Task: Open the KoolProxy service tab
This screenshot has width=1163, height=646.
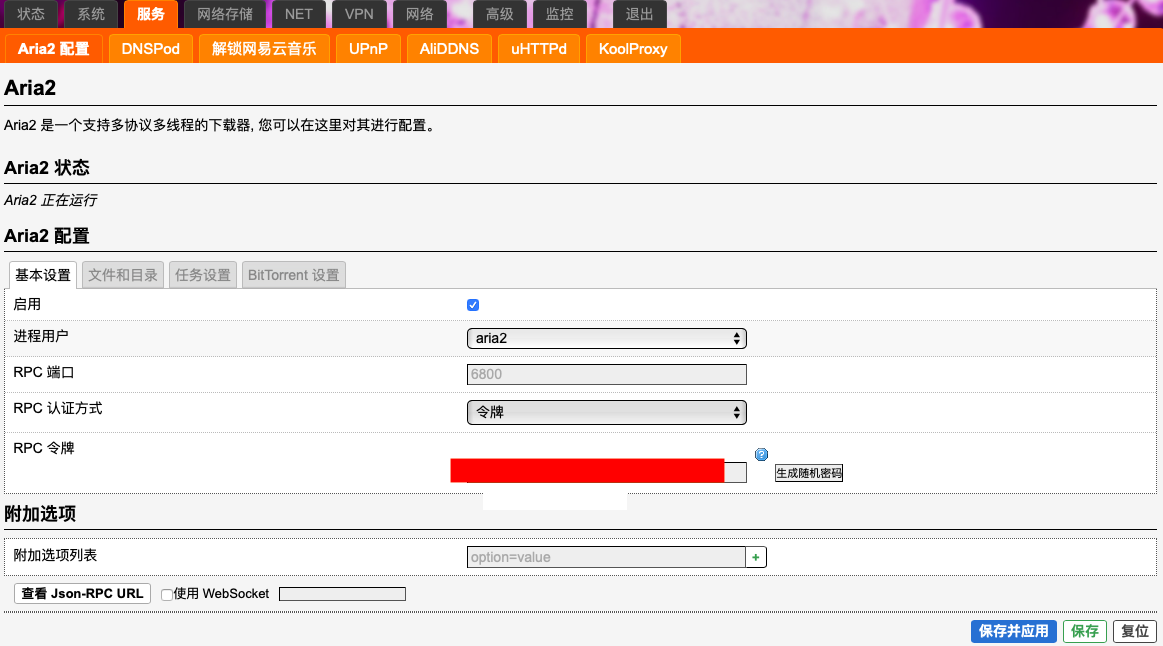Action: (x=633, y=49)
